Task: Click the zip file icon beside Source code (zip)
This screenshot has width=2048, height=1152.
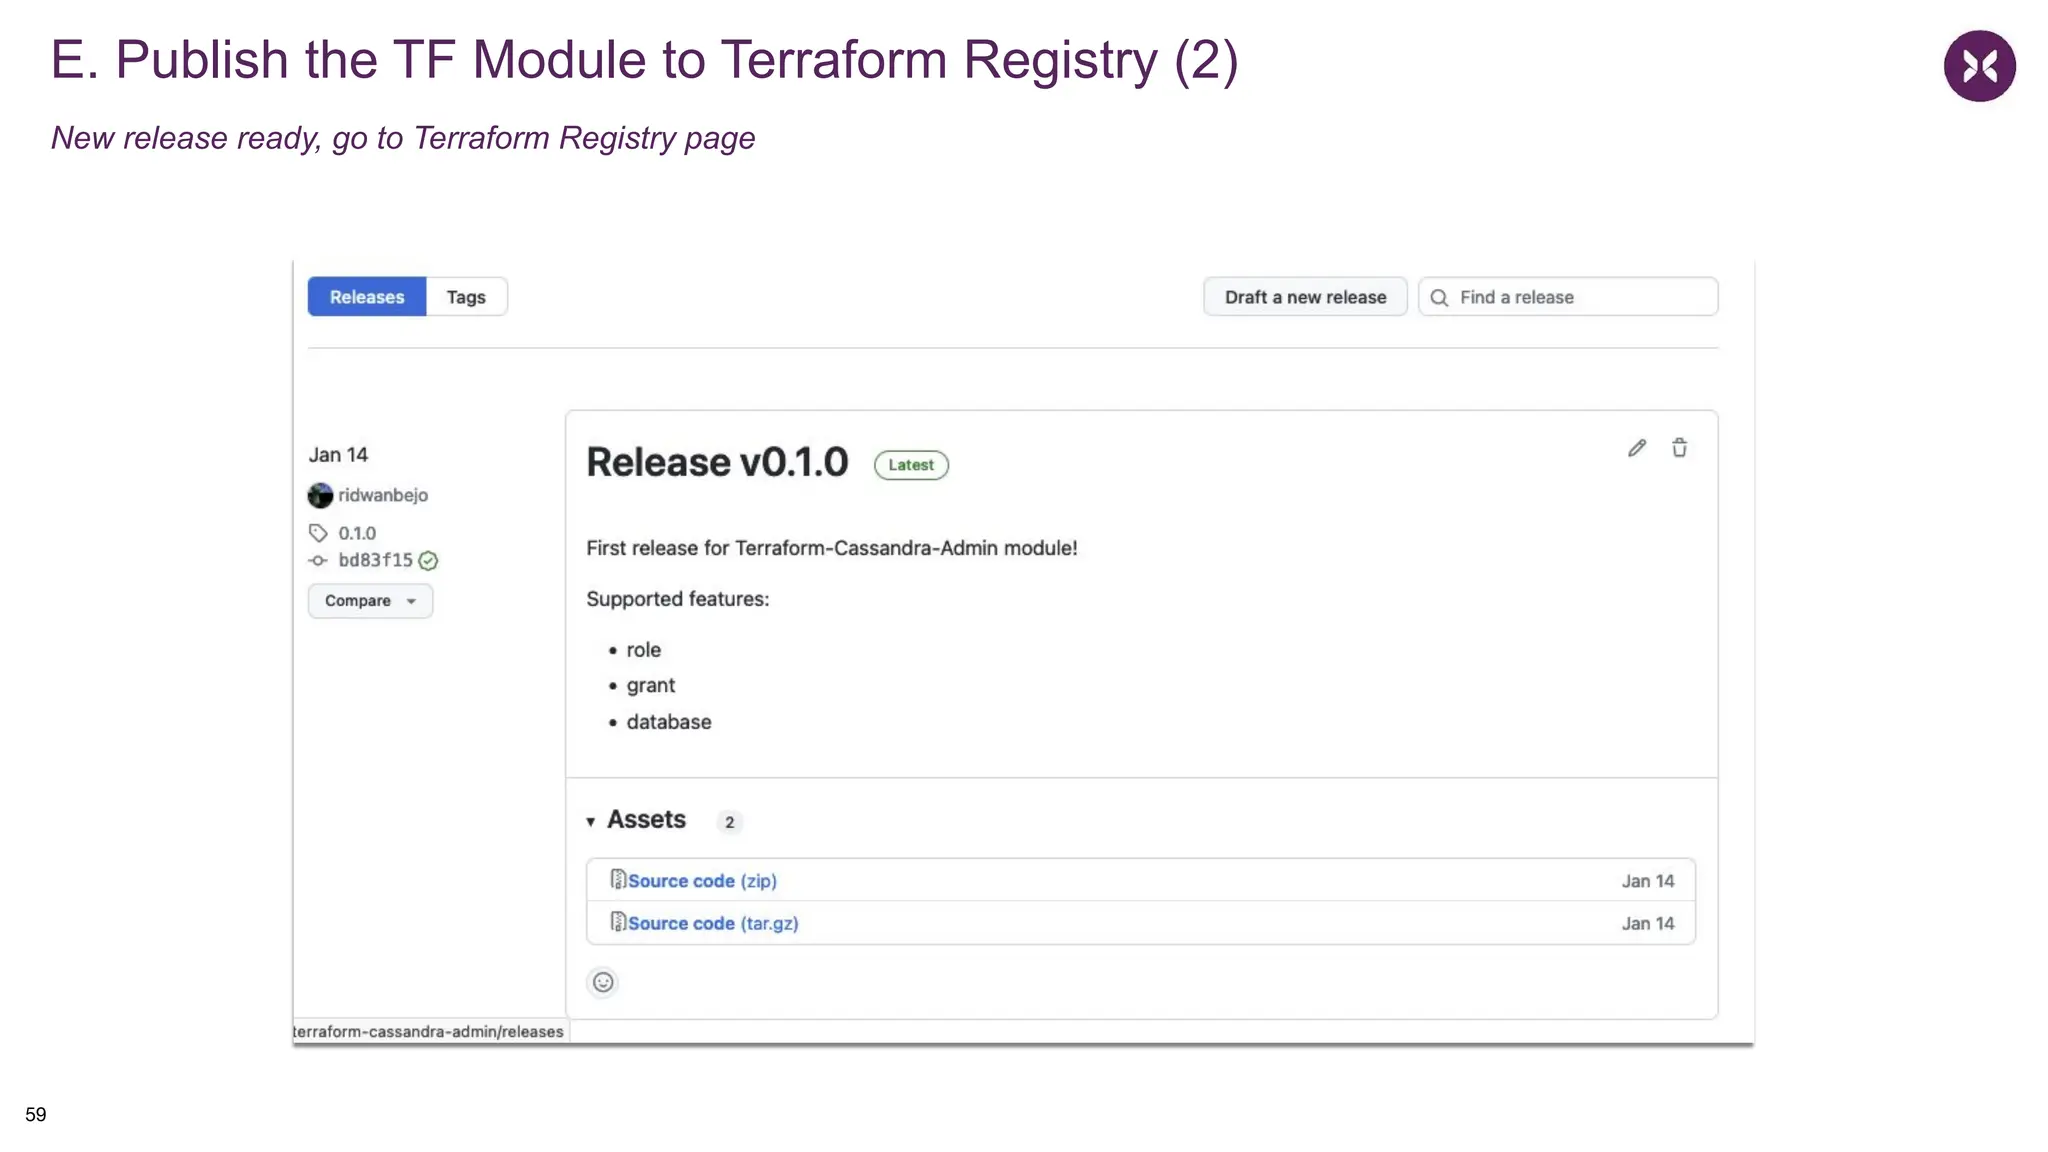Action: [x=618, y=879]
